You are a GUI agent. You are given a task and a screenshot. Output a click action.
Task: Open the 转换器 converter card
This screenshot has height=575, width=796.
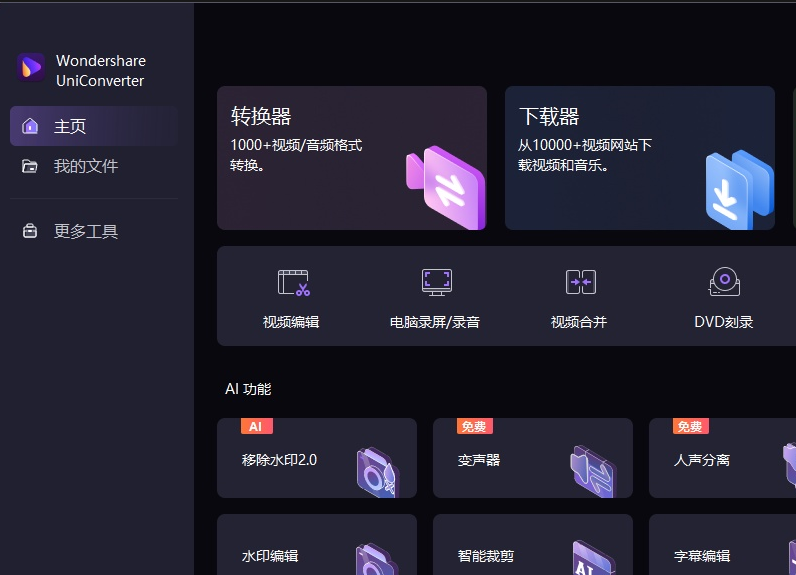point(352,158)
